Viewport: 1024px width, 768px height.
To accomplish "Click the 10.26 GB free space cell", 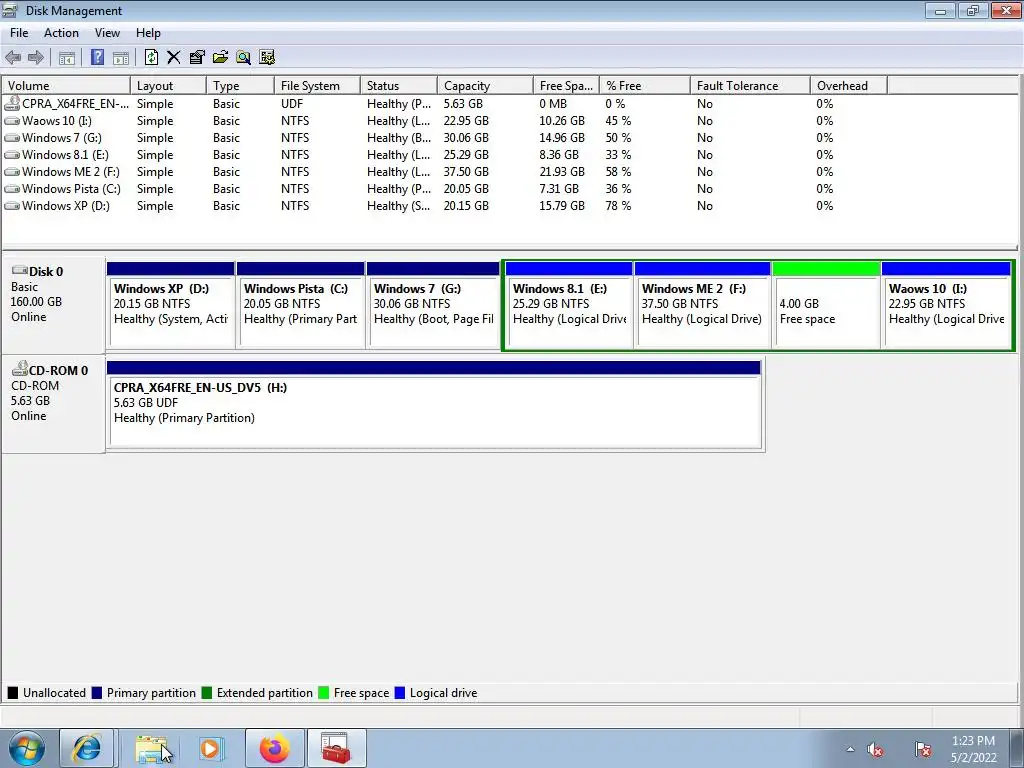I will tap(562, 121).
